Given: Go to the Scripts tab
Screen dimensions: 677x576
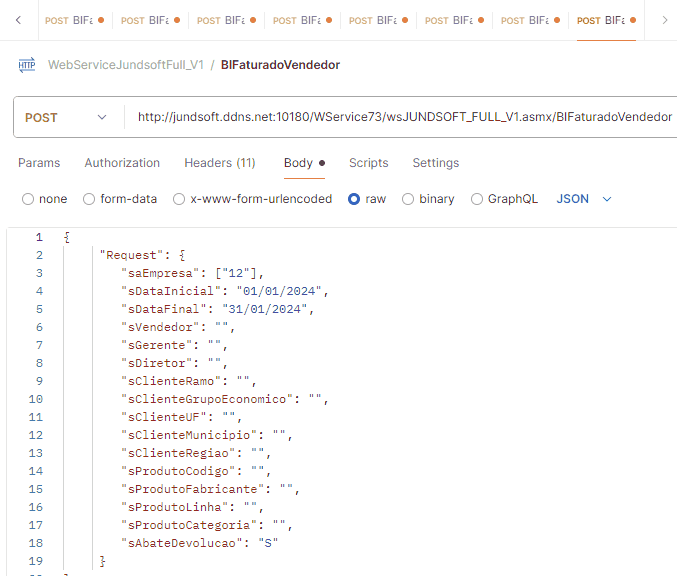Looking at the screenshot, I should coord(368,163).
